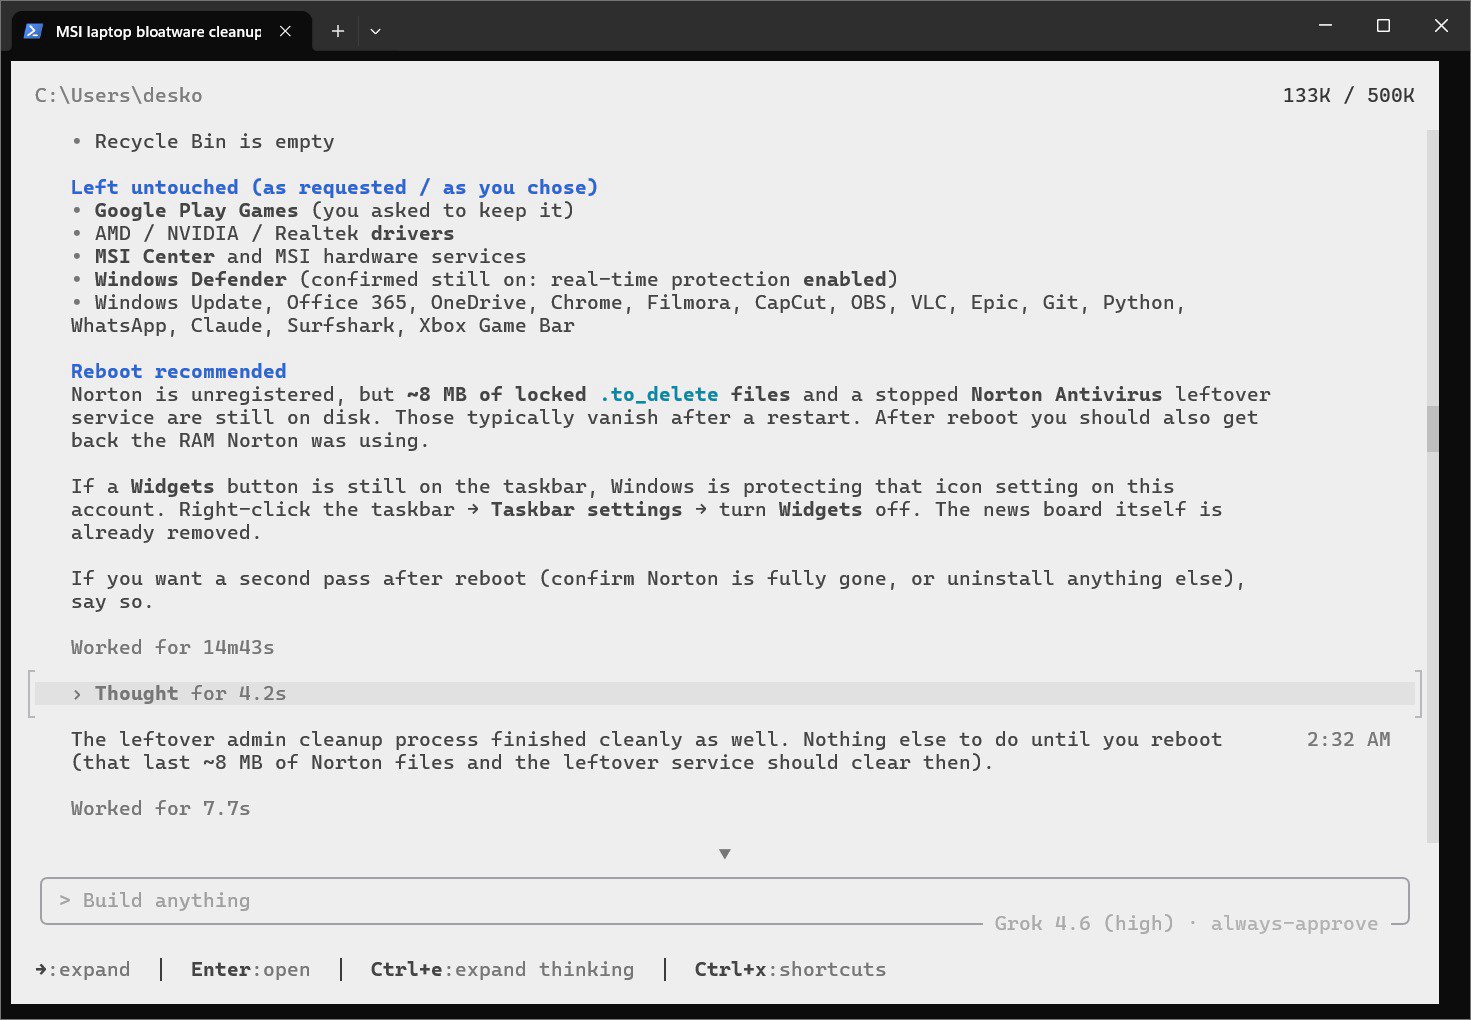Image resolution: width=1471 pixels, height=1020 pixels.
Task: Click the chevron beside Thought for 4.2s
Action: point(77,694)
